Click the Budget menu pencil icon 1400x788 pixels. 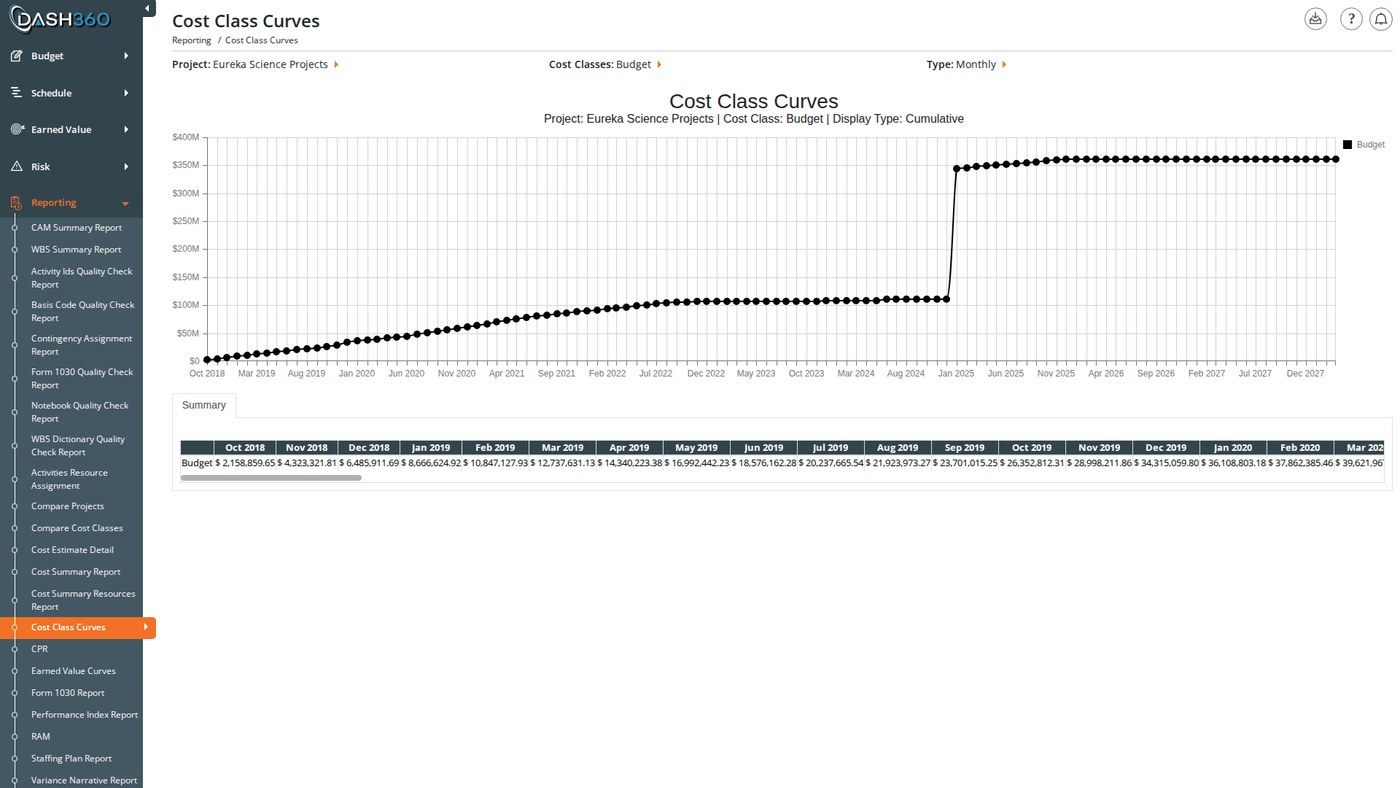[16, 56]
